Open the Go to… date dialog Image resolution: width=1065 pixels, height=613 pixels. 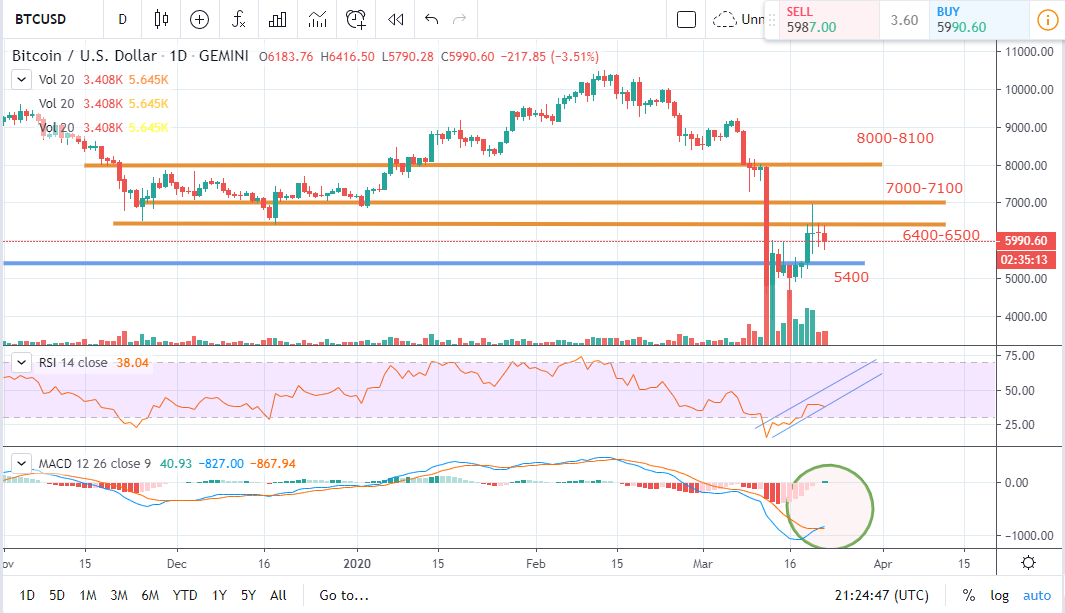pos(344,595)
